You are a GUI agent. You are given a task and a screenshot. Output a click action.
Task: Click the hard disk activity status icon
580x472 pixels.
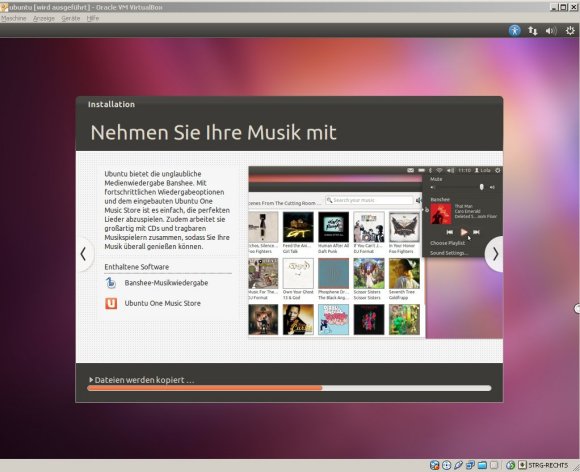[435, 465]
